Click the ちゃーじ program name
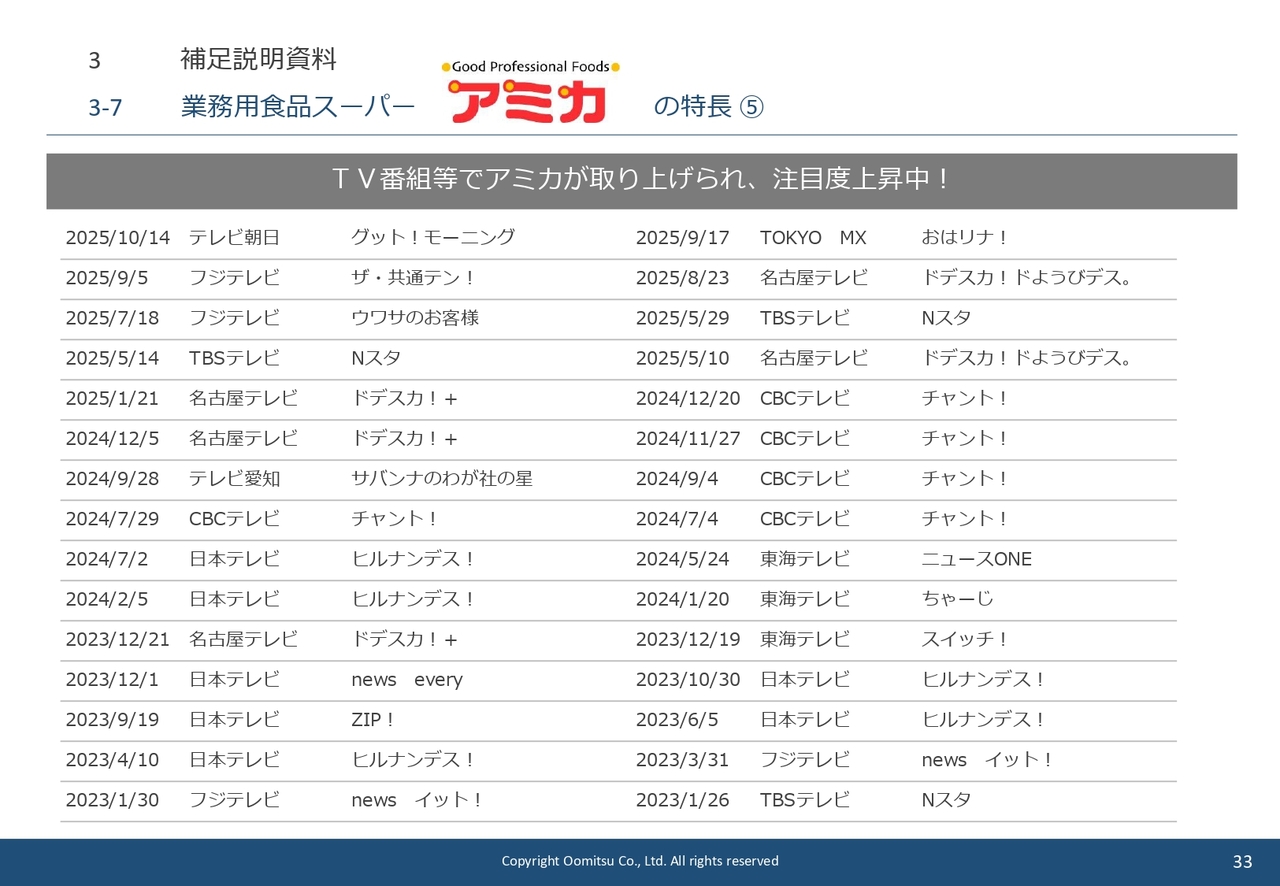The height and width of the screenshot is (886, 1280). (957, 599)
